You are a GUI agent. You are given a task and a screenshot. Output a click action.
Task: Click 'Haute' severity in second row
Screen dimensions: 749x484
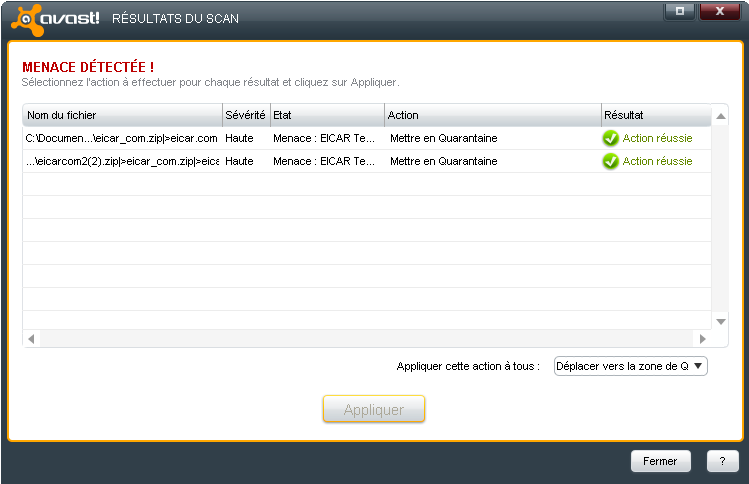pyautogui.click(x=239, y=161)
